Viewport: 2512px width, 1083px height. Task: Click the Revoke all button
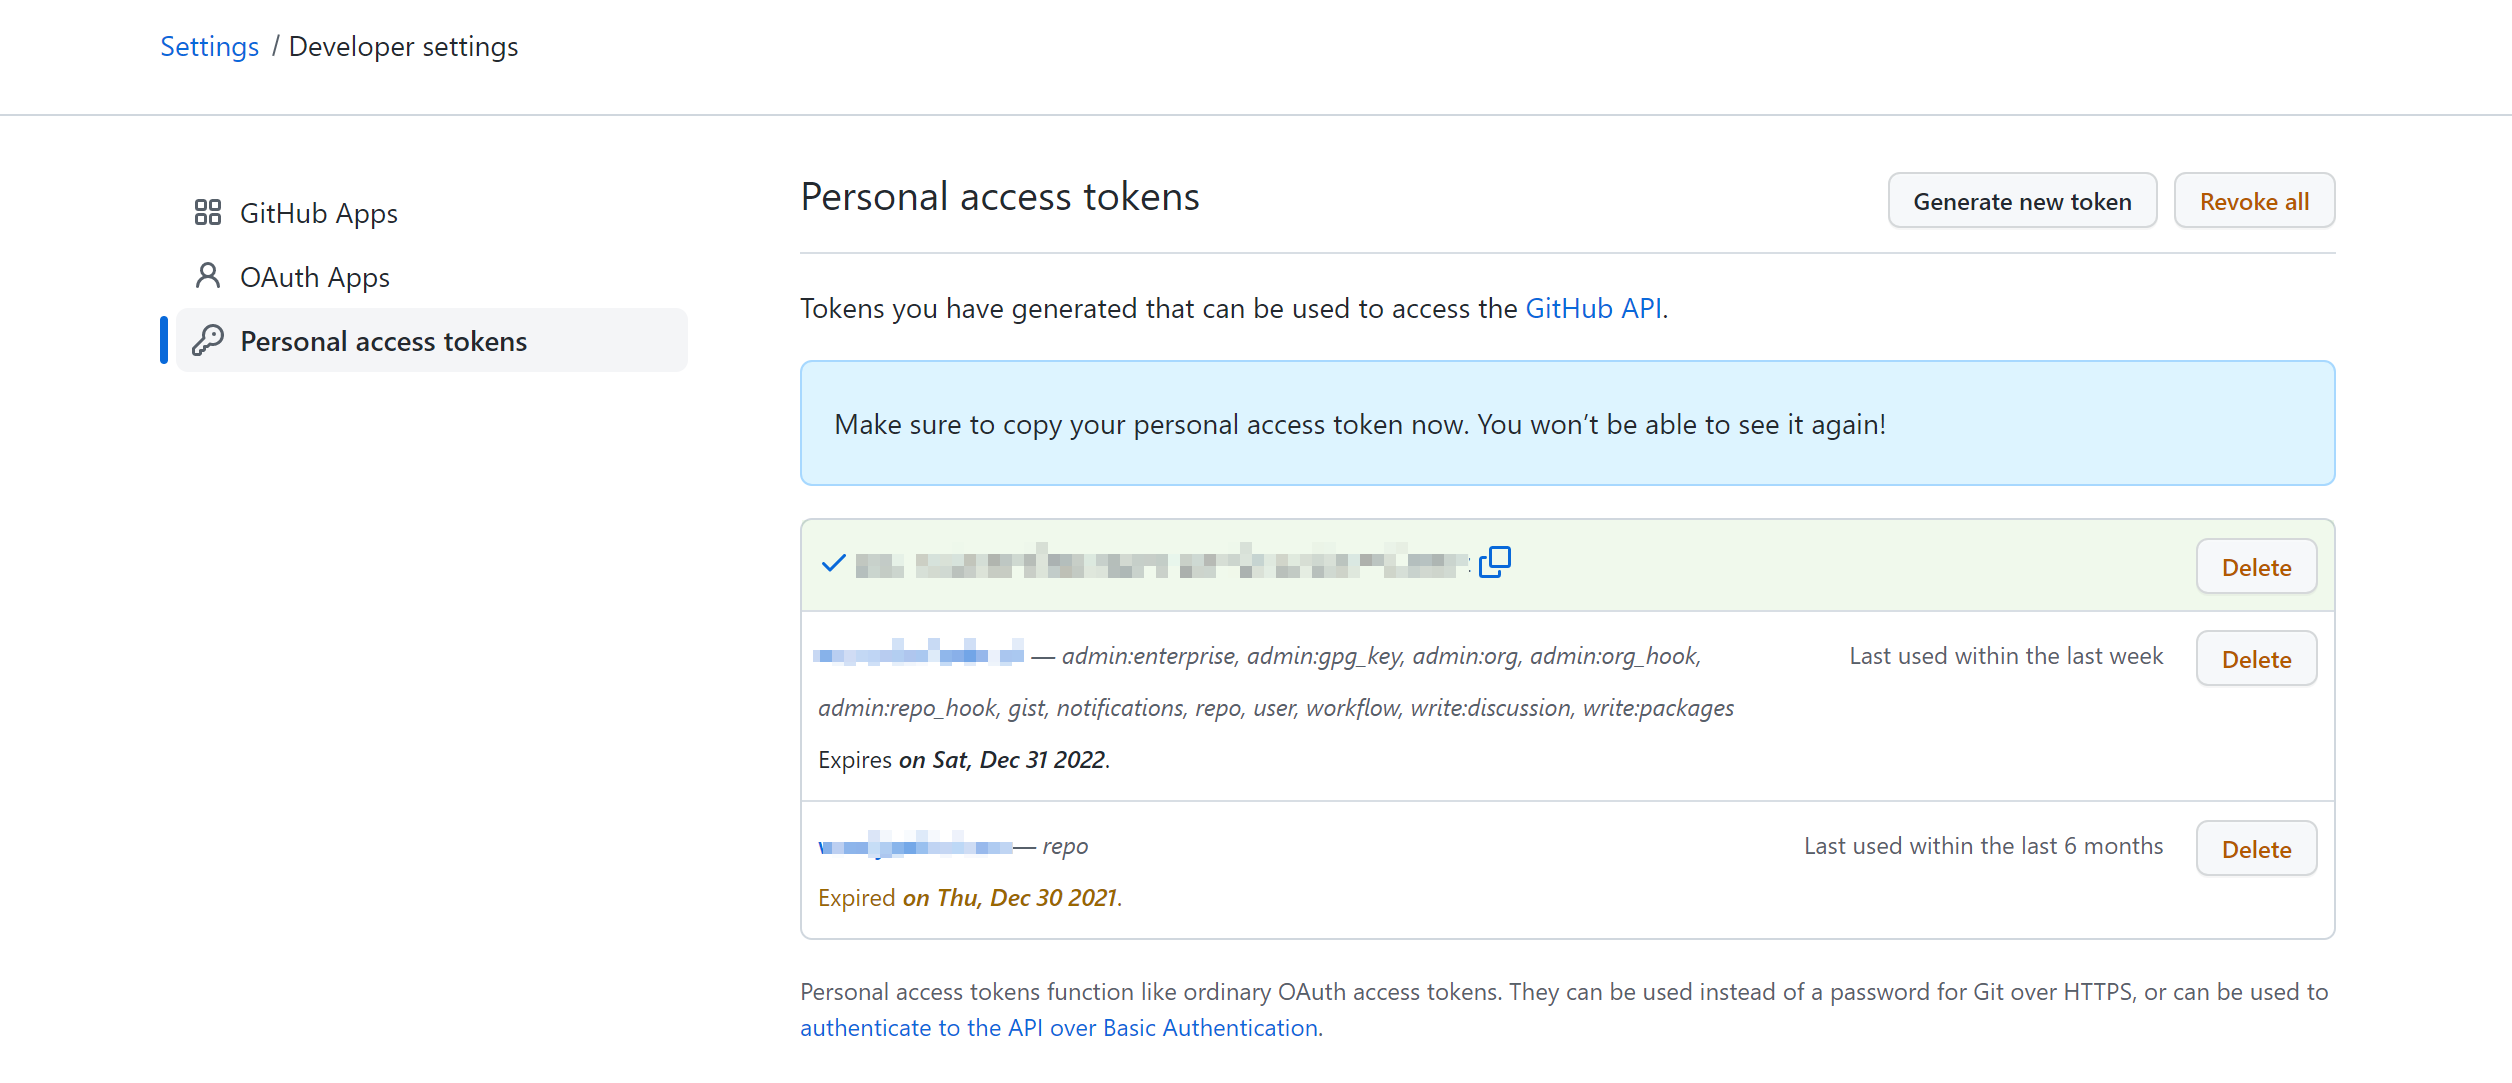(x=2254, y=201)
